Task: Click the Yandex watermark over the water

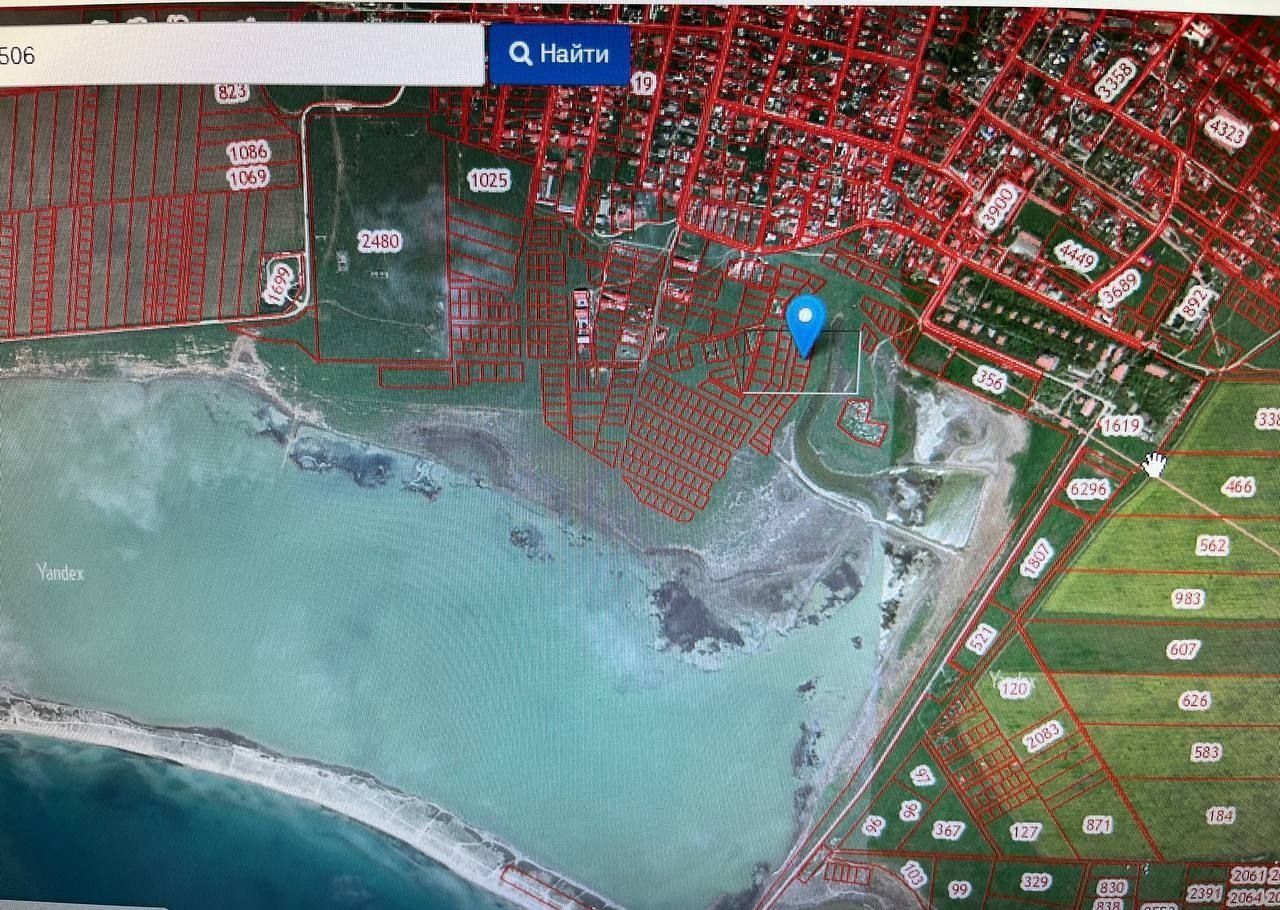Action: click(60, 573)
